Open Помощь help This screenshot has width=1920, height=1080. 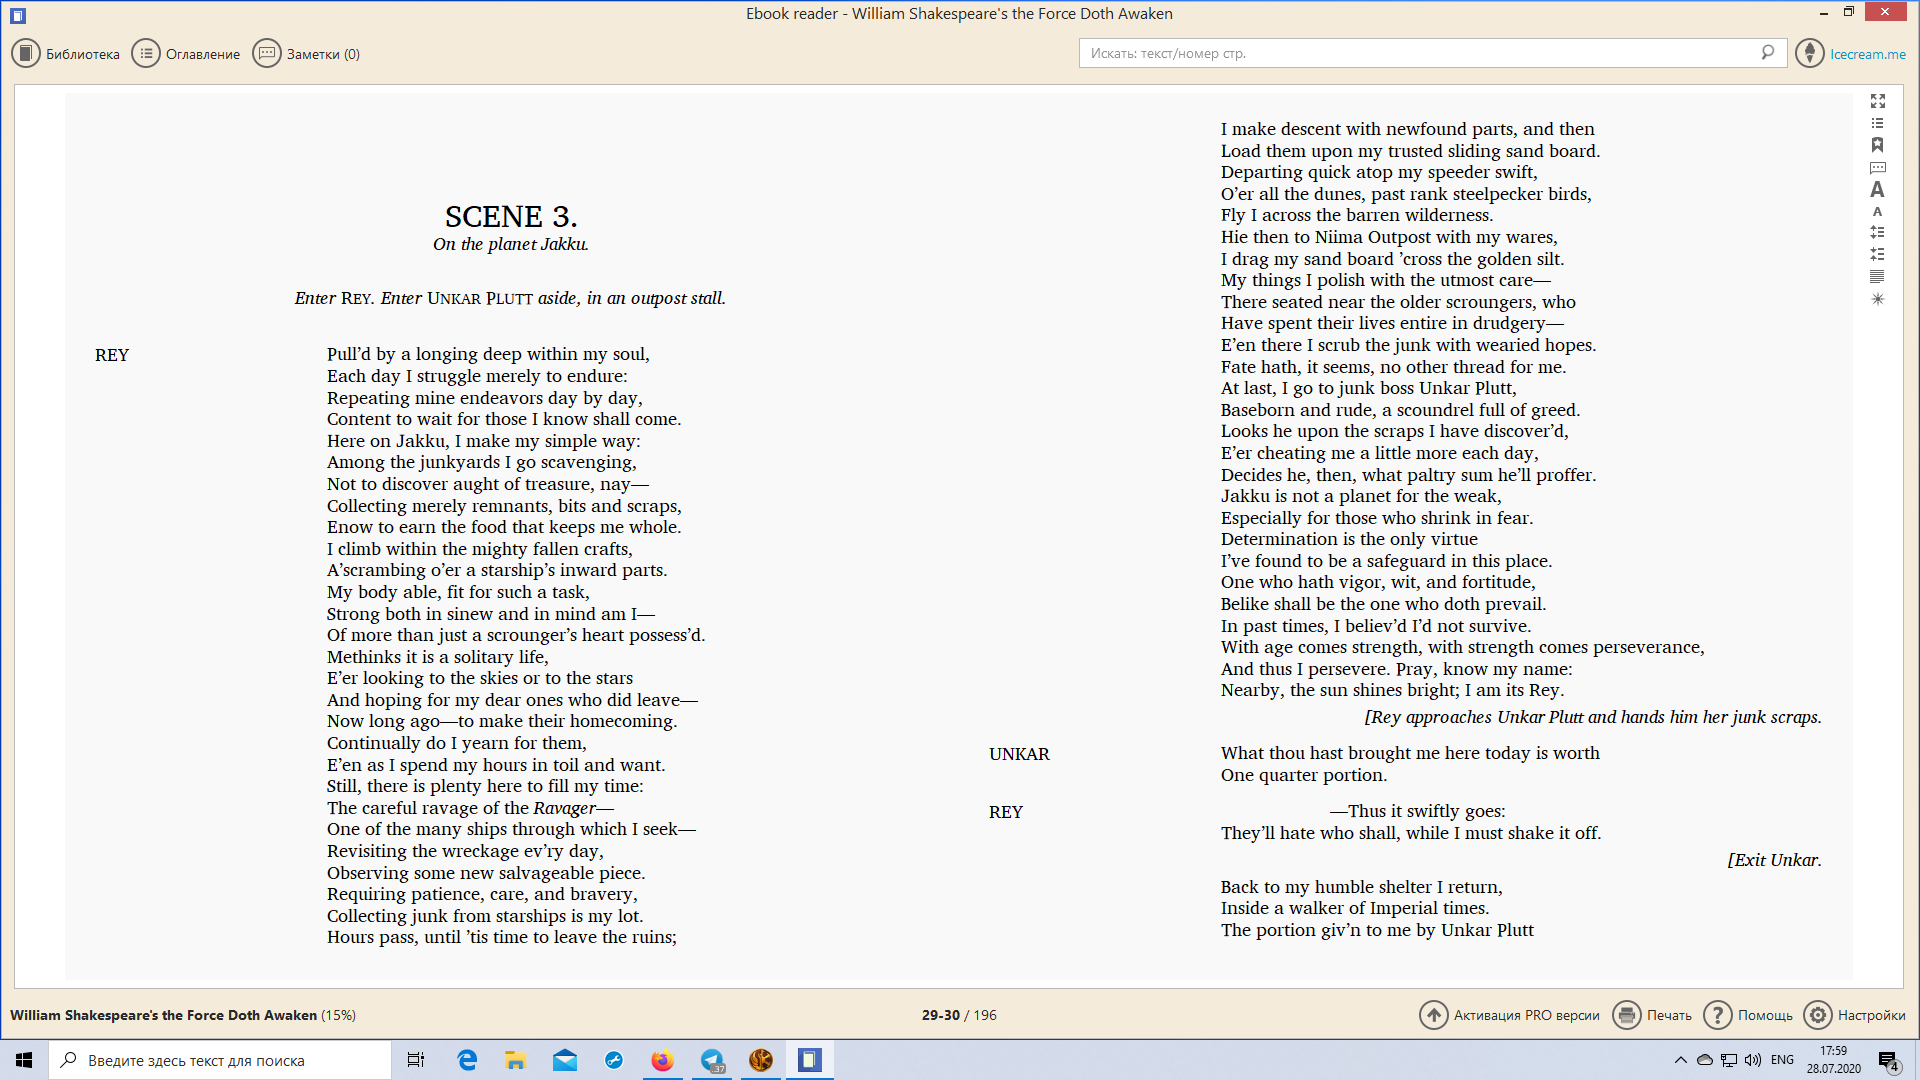(1748, 1015)
